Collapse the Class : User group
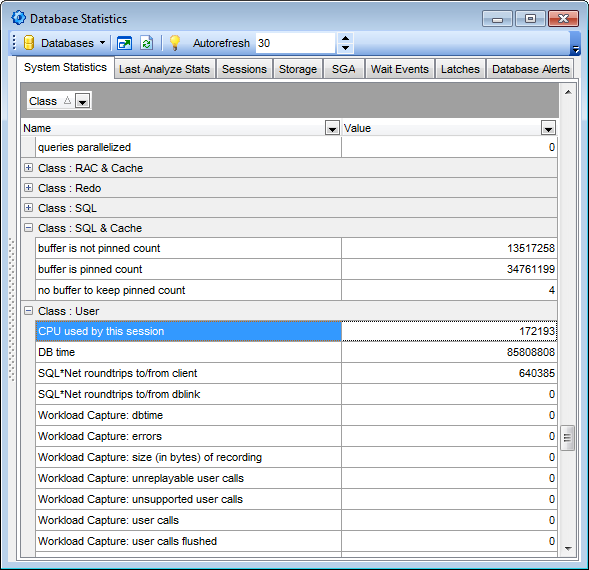The width and height of the screenshot is (589, 570). (29, 311)
